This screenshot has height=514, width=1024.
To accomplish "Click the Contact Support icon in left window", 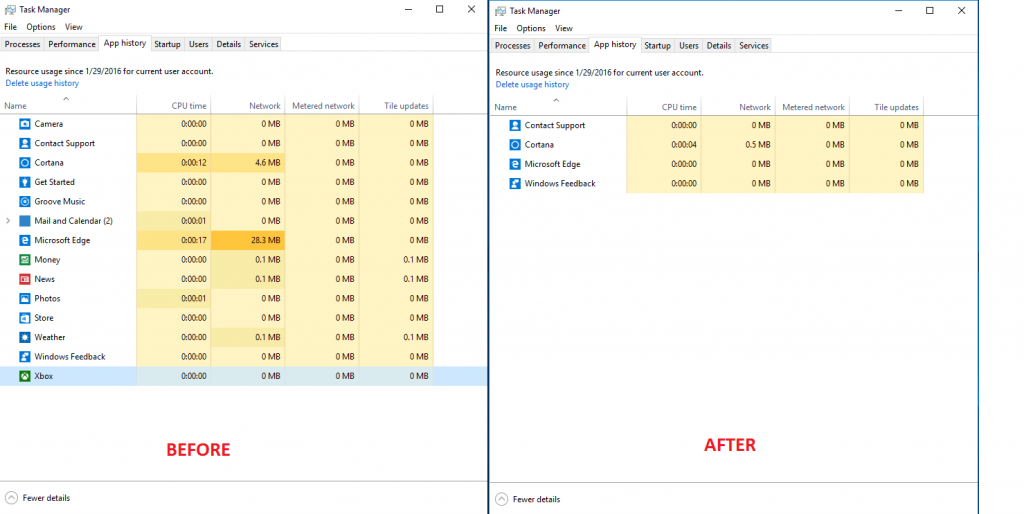I will pos(25,143).
